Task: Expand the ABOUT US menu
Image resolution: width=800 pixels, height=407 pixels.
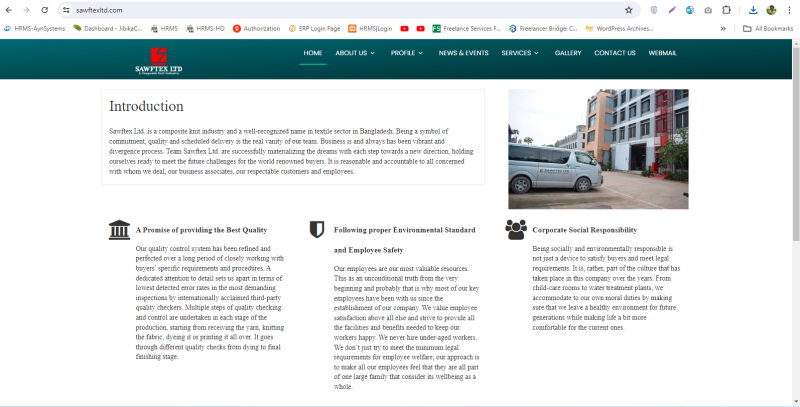Action: click(355, 53)
